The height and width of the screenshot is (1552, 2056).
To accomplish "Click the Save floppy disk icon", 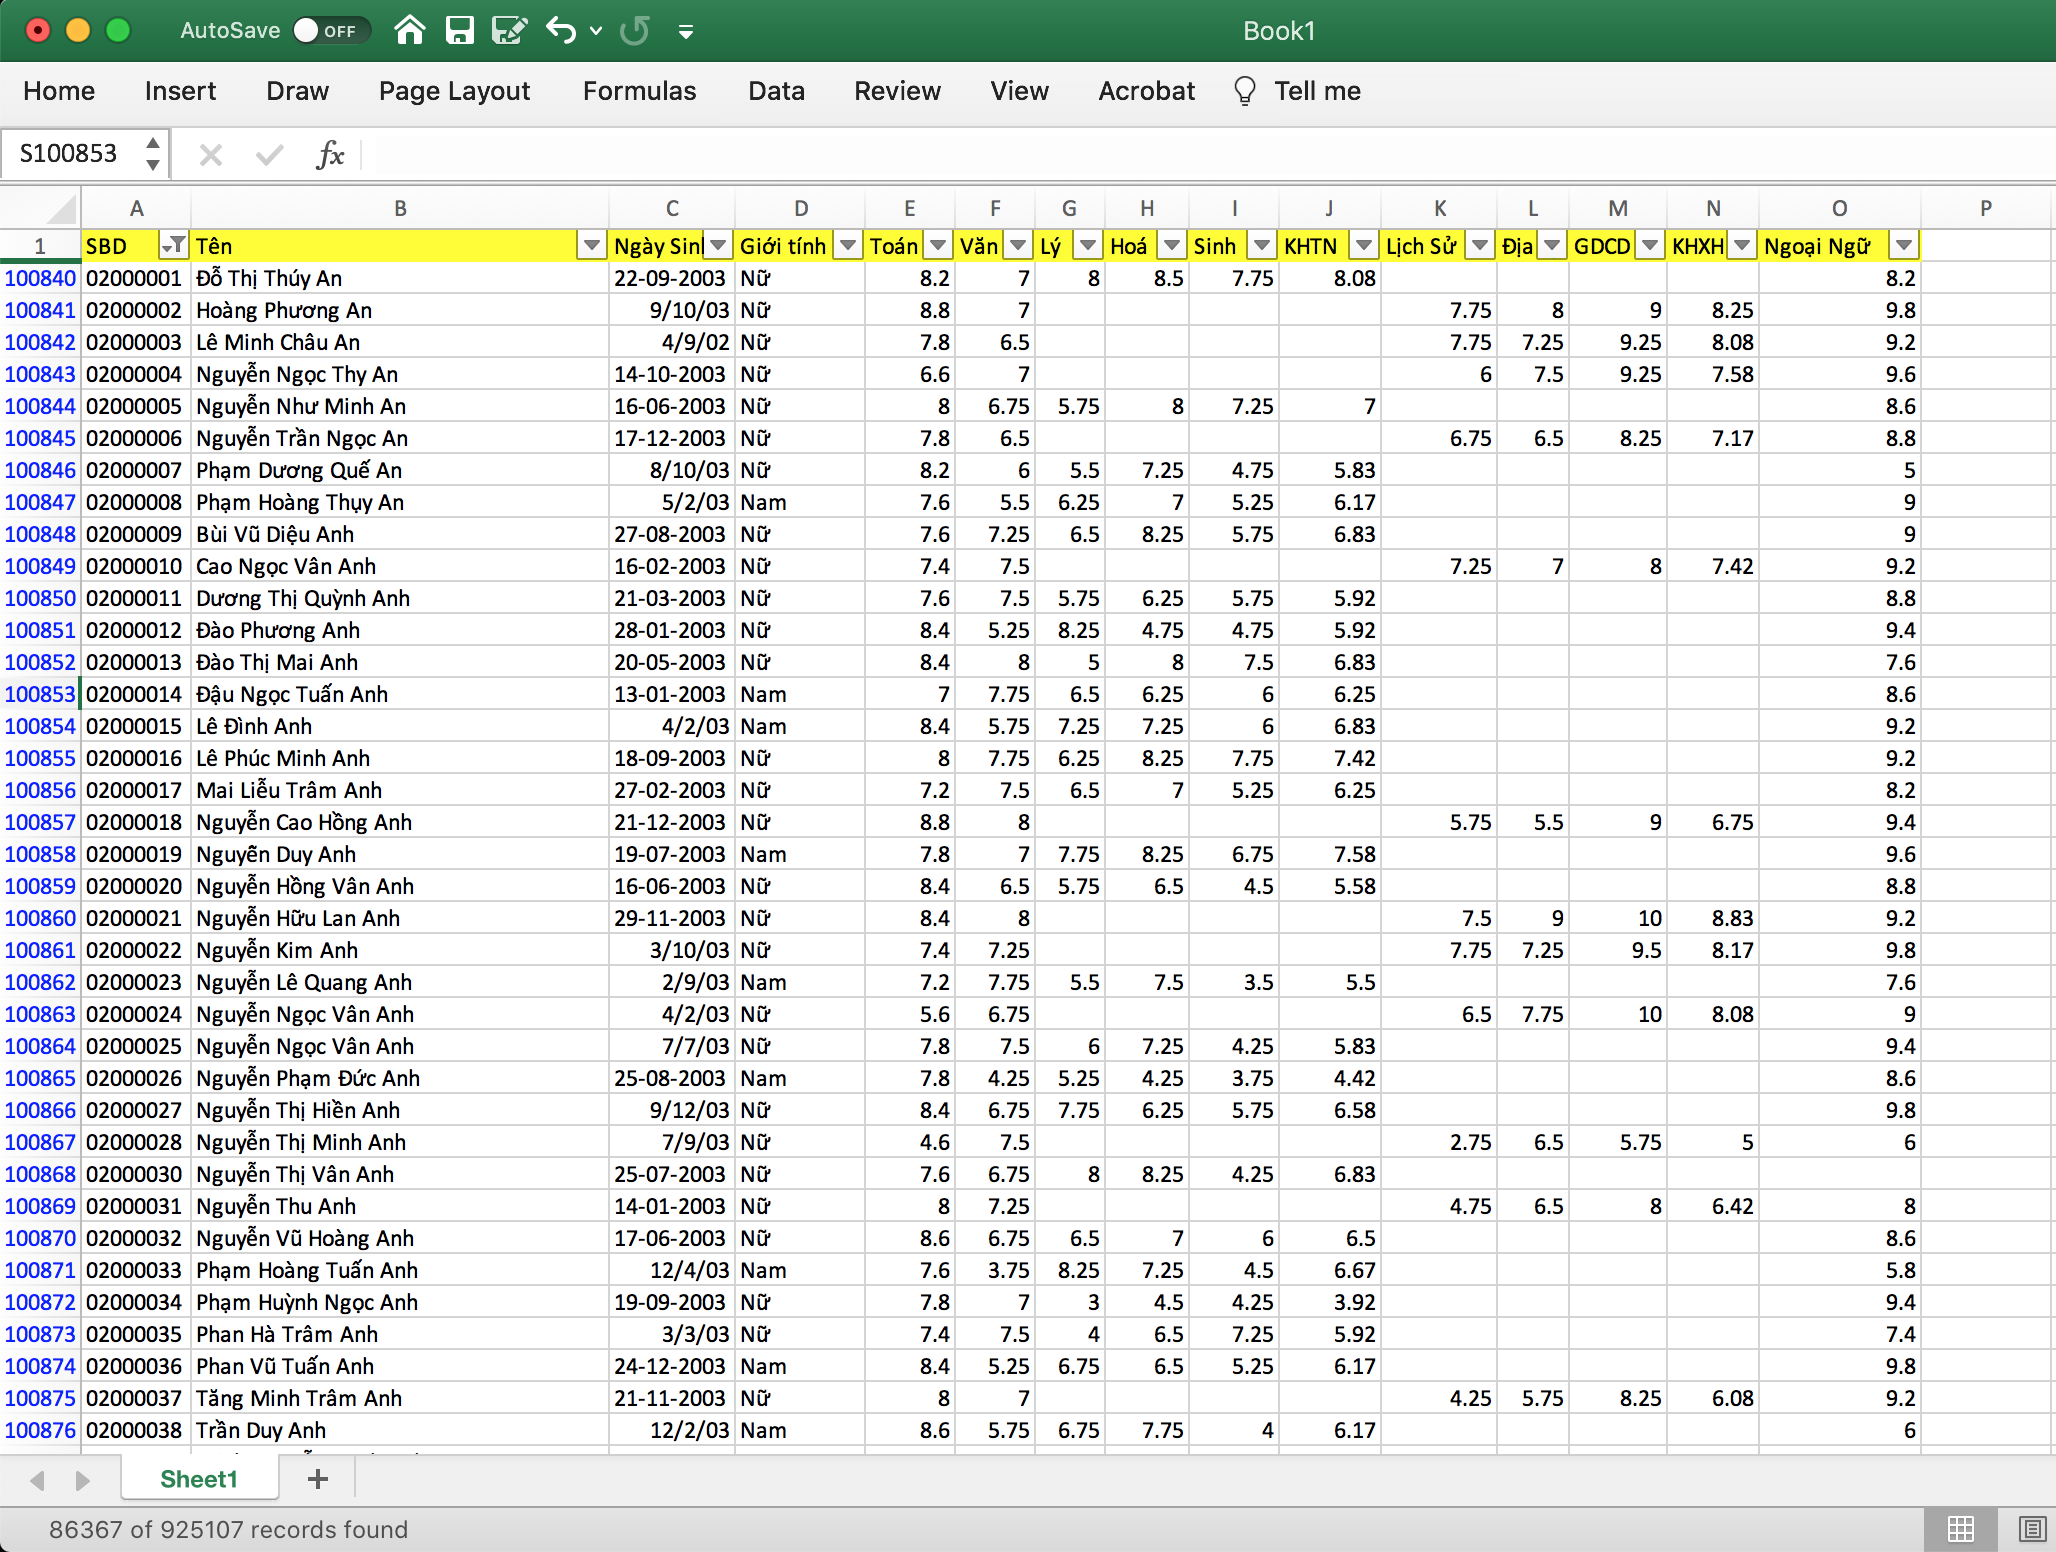I will click(x=459, y=31).
